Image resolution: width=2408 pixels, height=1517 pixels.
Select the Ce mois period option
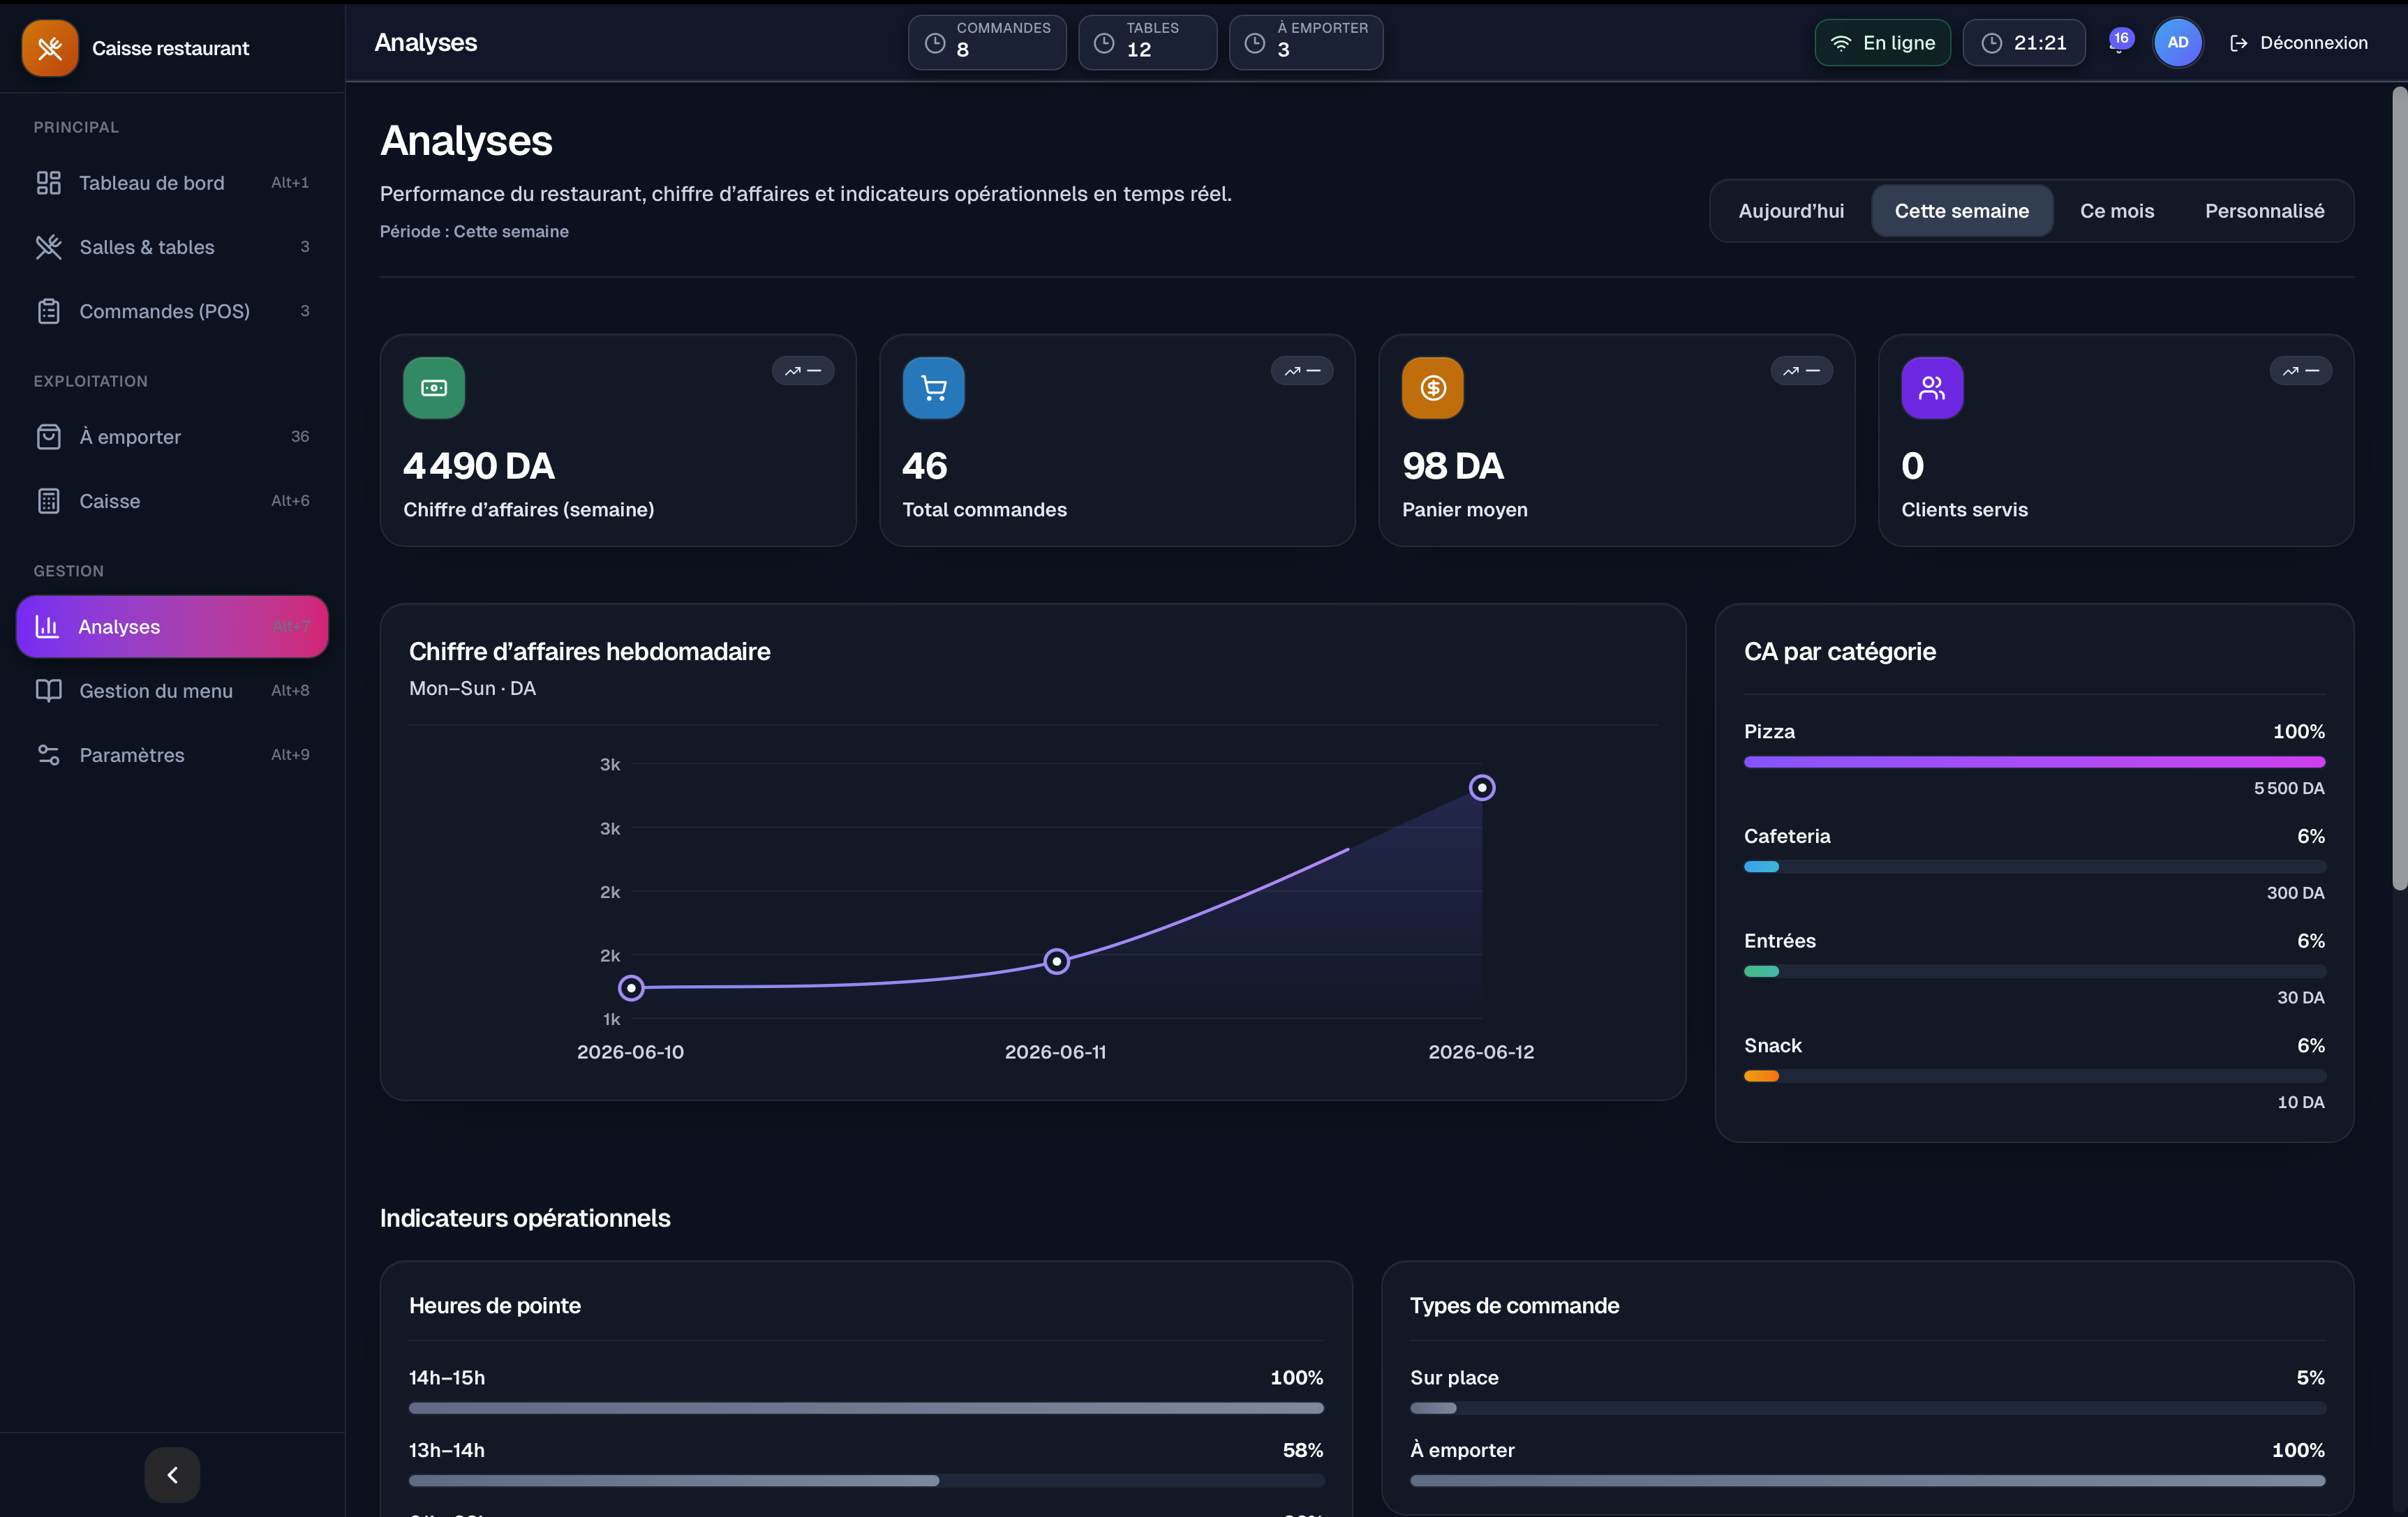(x=2116, y=211)
